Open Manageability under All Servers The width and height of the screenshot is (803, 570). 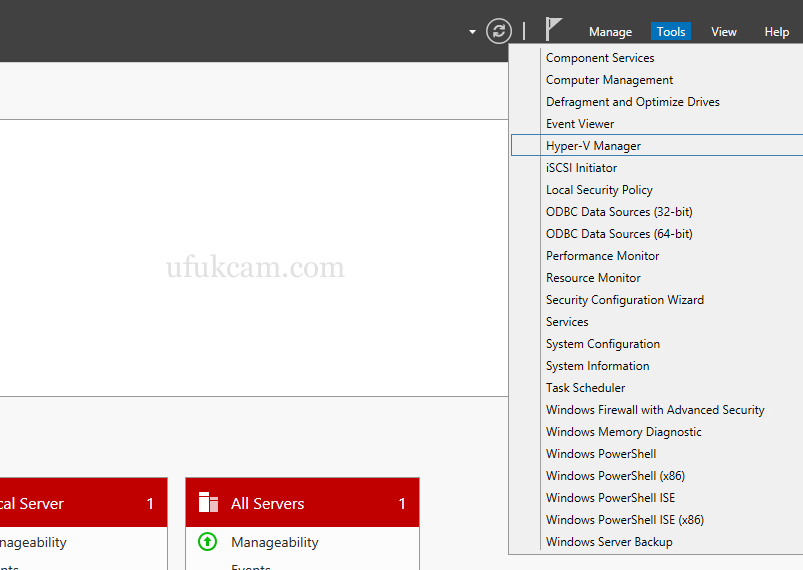274,542
